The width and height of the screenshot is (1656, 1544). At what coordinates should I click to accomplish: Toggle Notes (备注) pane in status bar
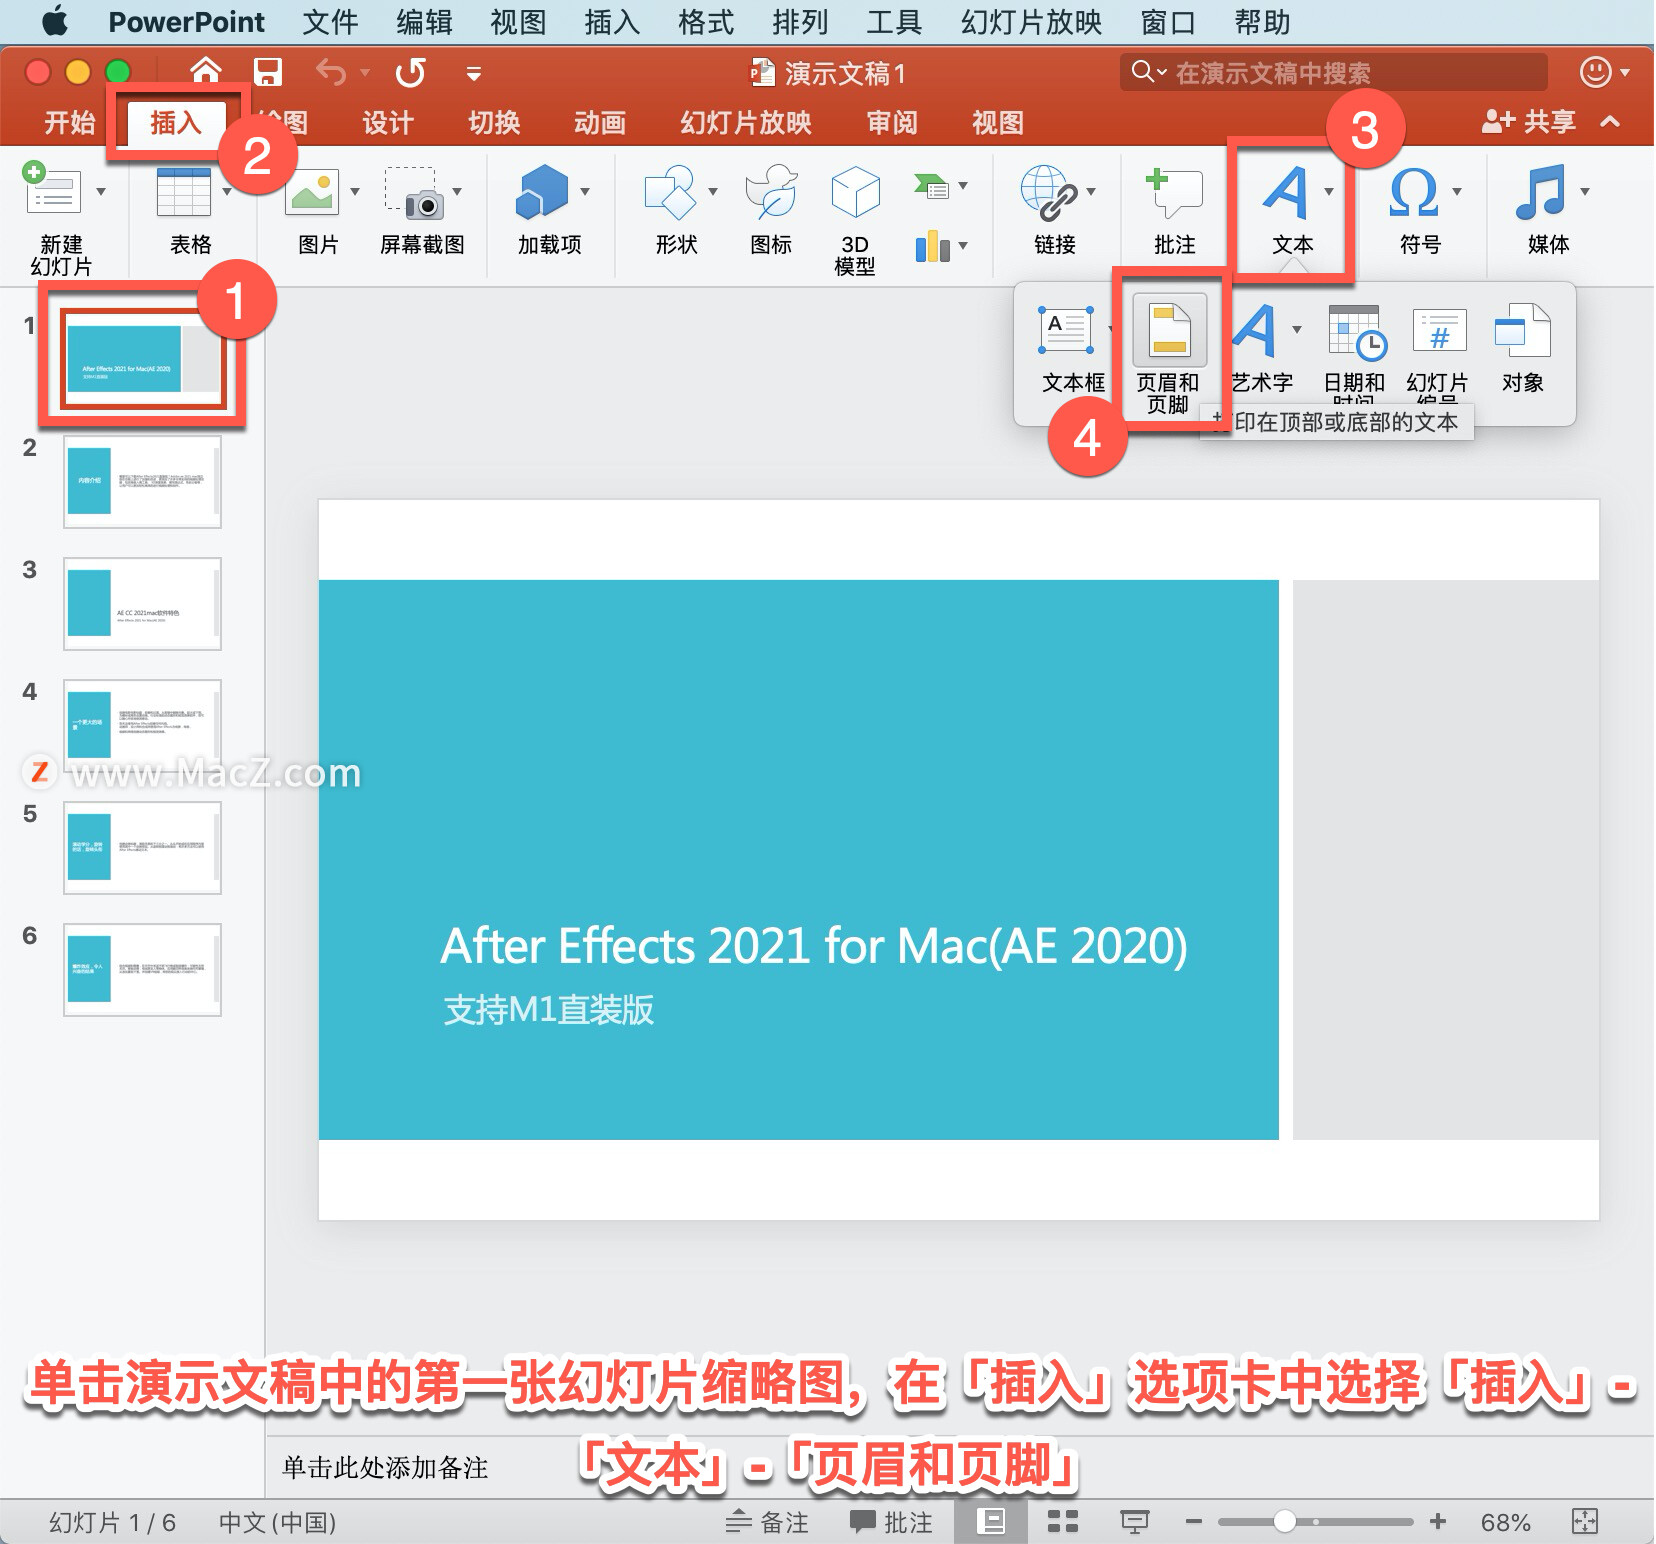point(767,1522)
